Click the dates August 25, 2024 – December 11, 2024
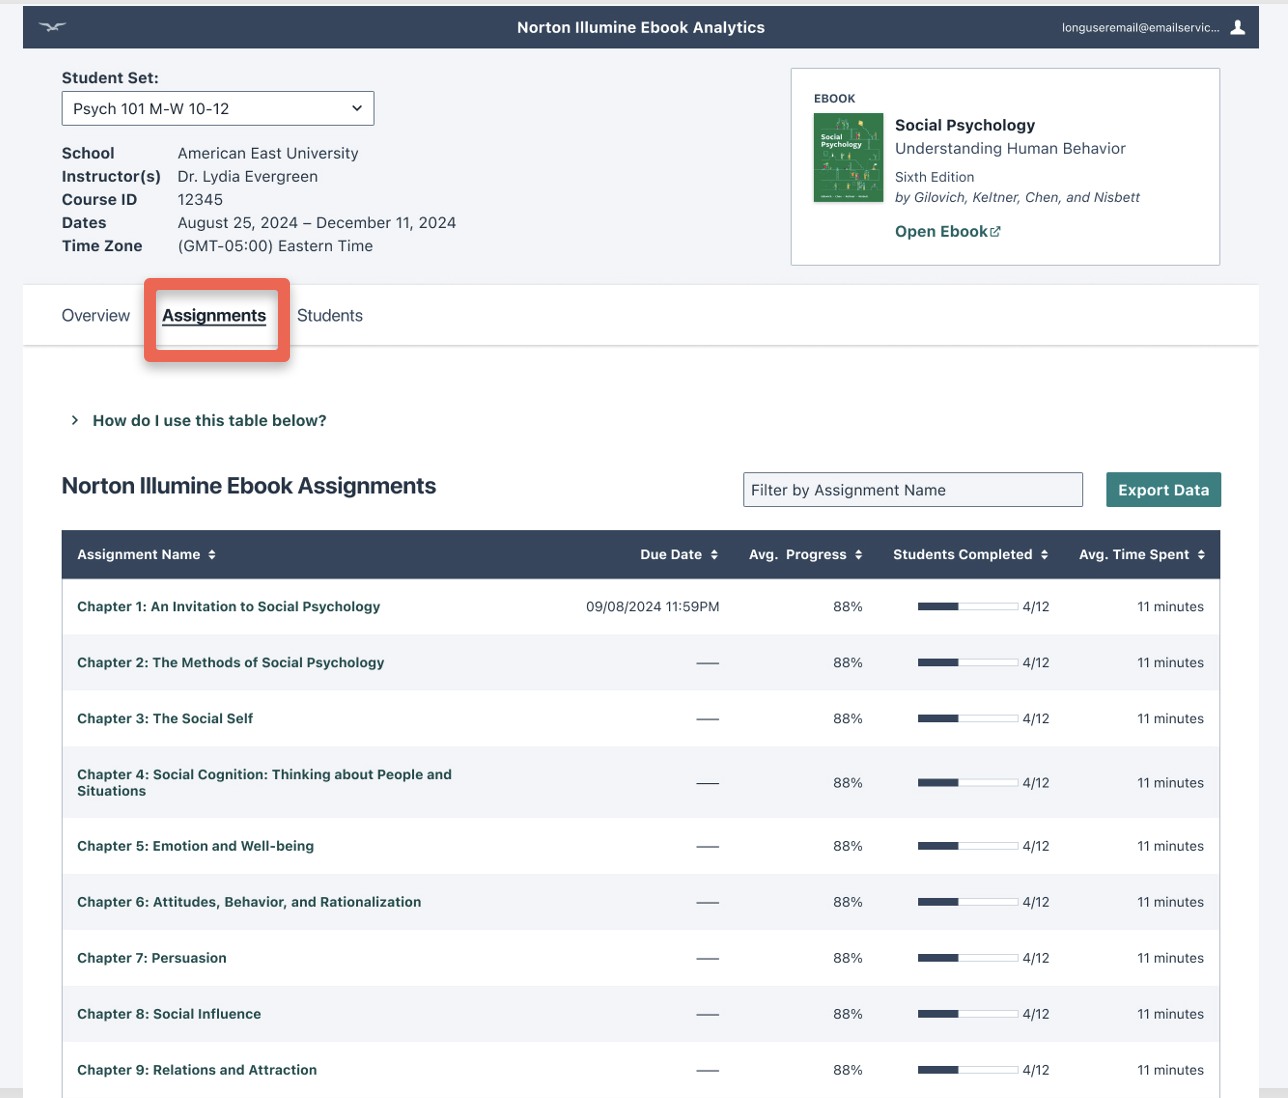Screen dimensions: 1288x1098 (x=317, y=223)
